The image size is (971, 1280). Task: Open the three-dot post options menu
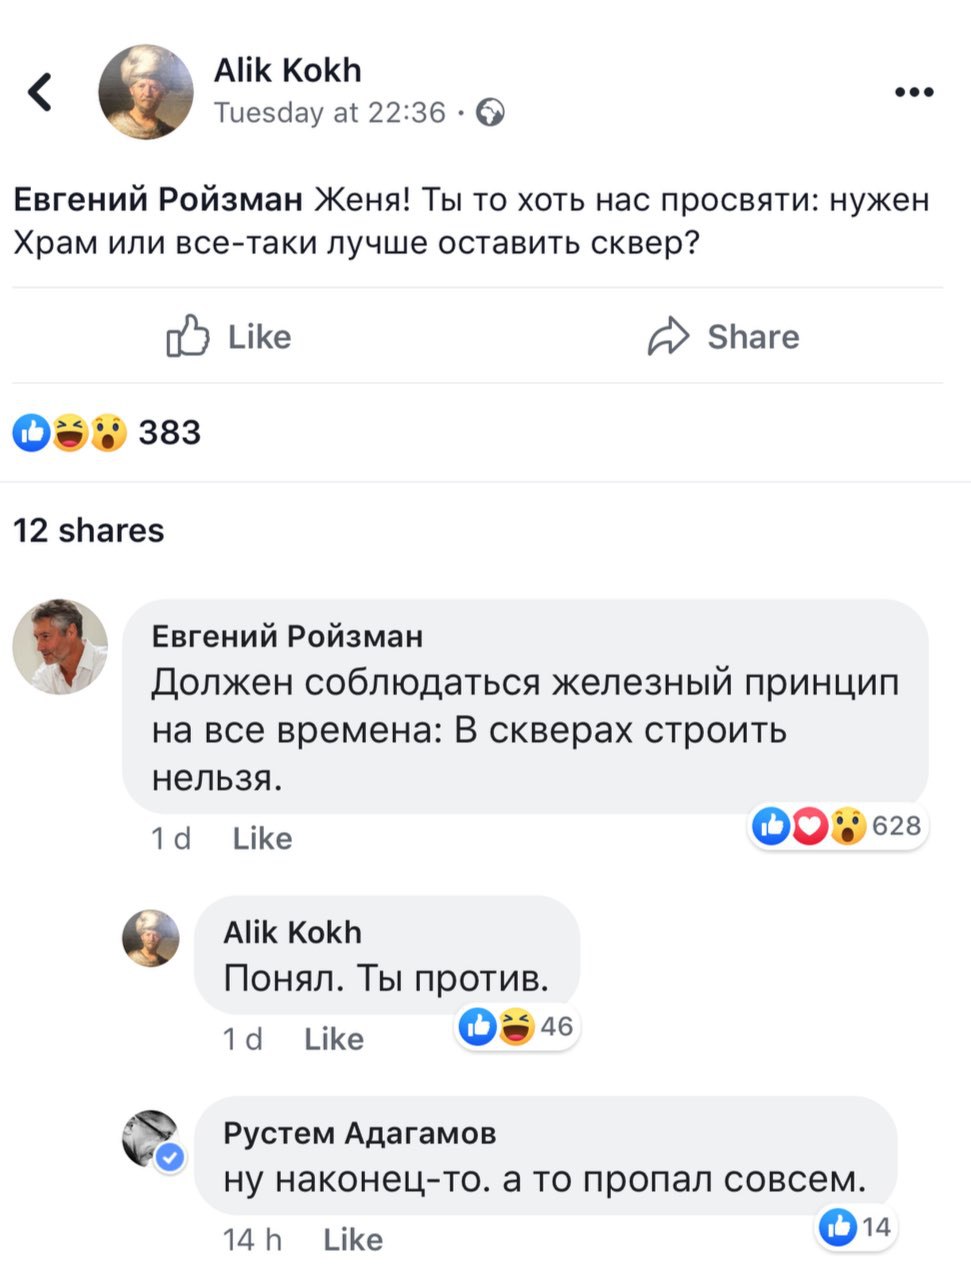914,92
